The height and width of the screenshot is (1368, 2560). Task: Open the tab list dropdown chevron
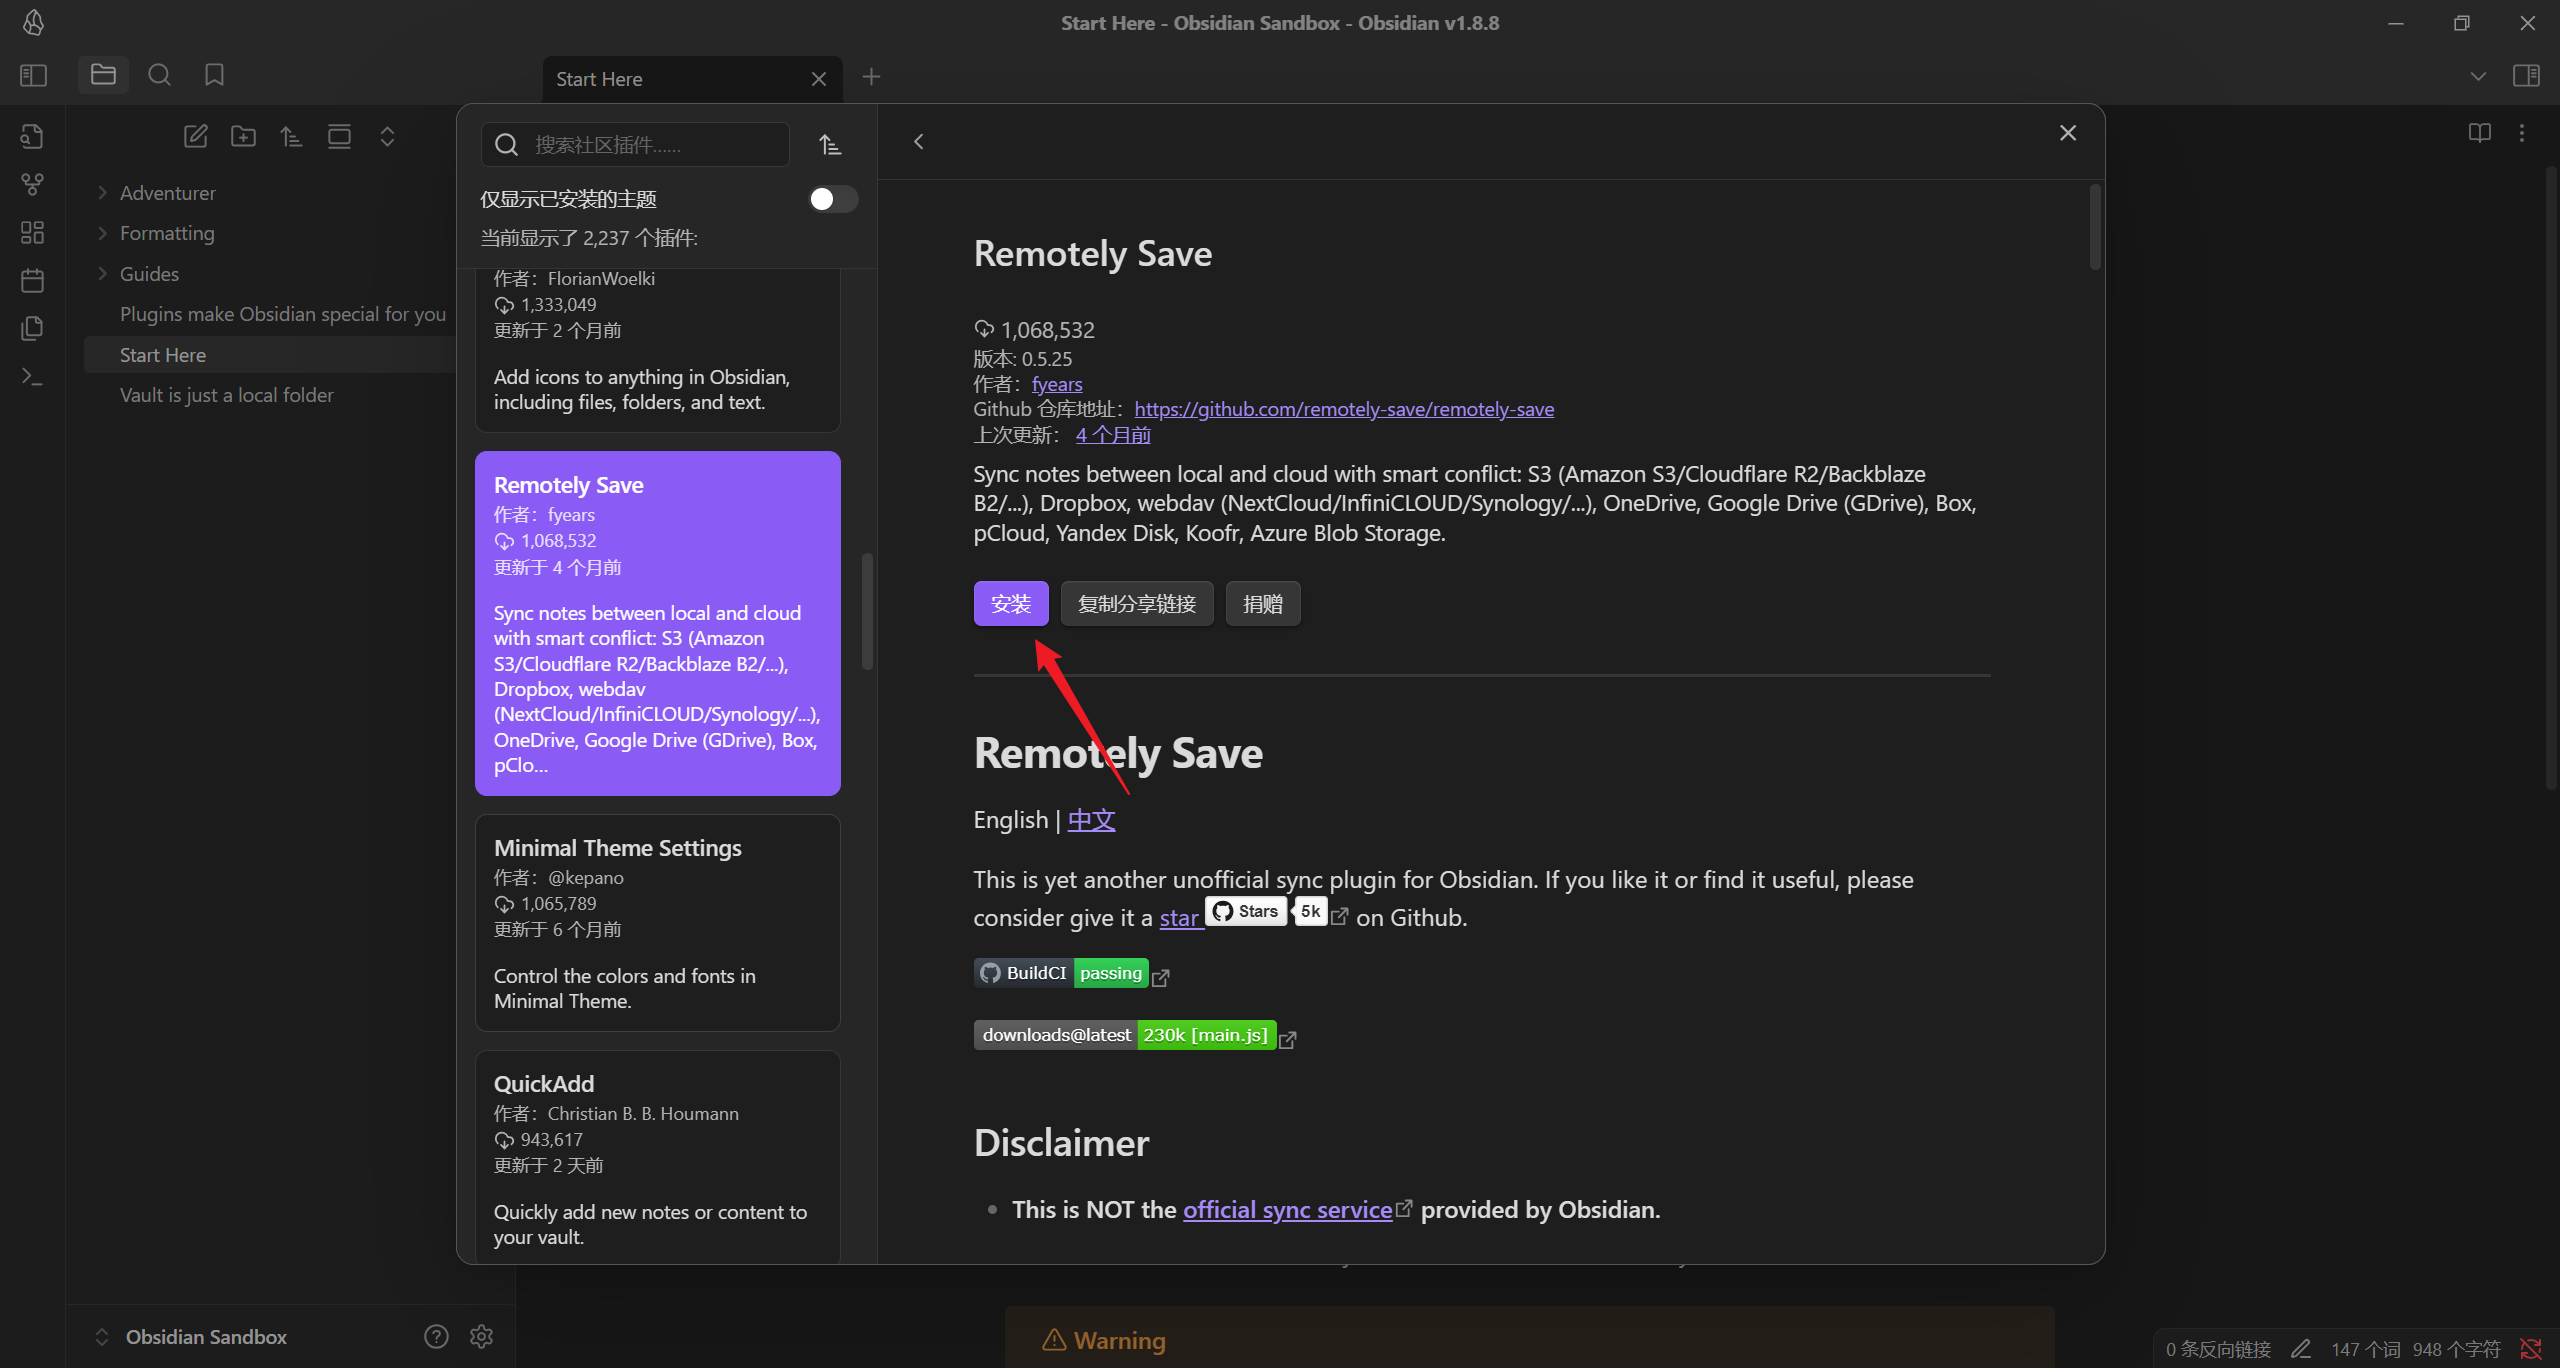[x=2478, y=76]
